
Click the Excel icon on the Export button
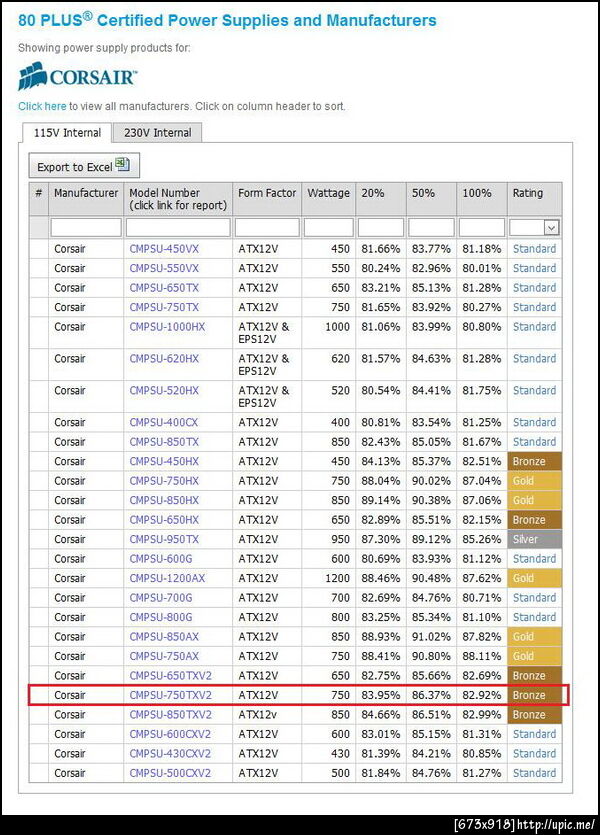coord(122,165)
